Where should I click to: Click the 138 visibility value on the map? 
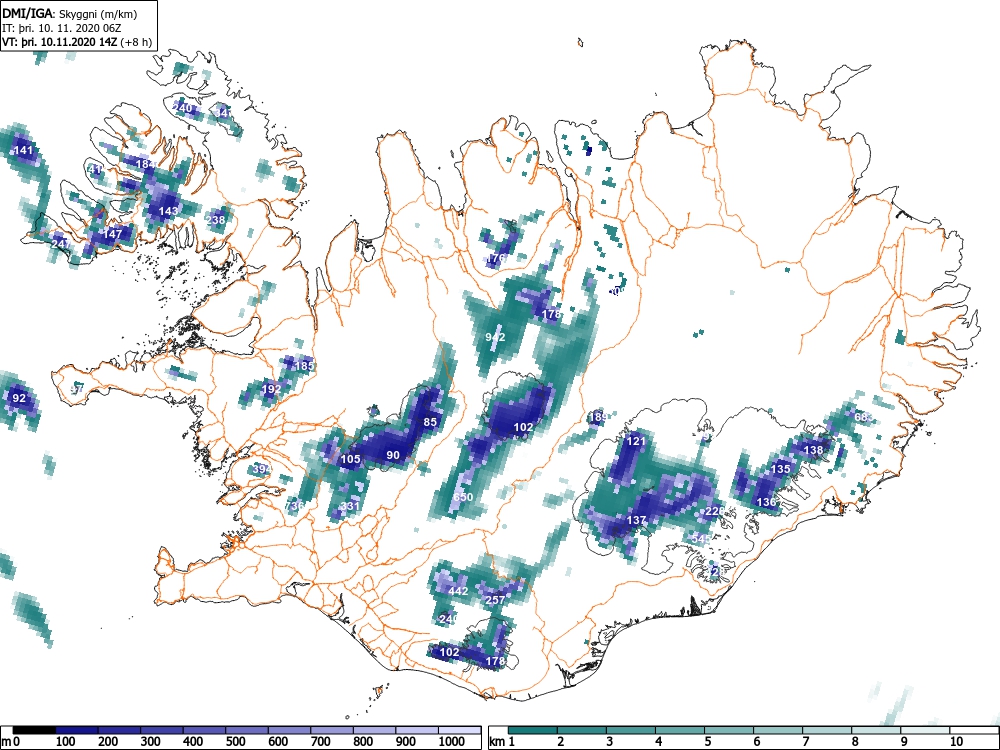tap(813, 450)
